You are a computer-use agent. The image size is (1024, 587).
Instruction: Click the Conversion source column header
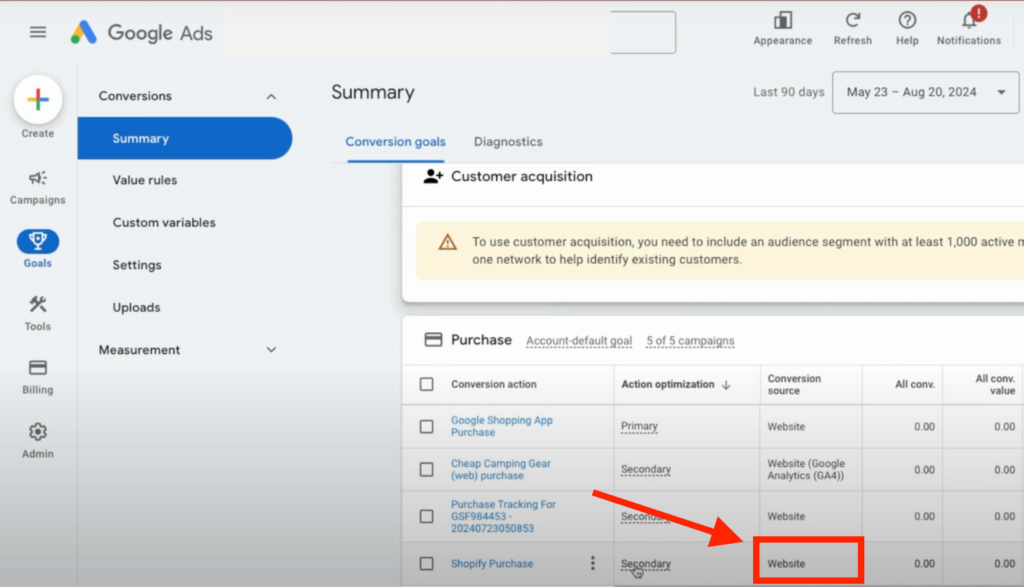[793, 385]
